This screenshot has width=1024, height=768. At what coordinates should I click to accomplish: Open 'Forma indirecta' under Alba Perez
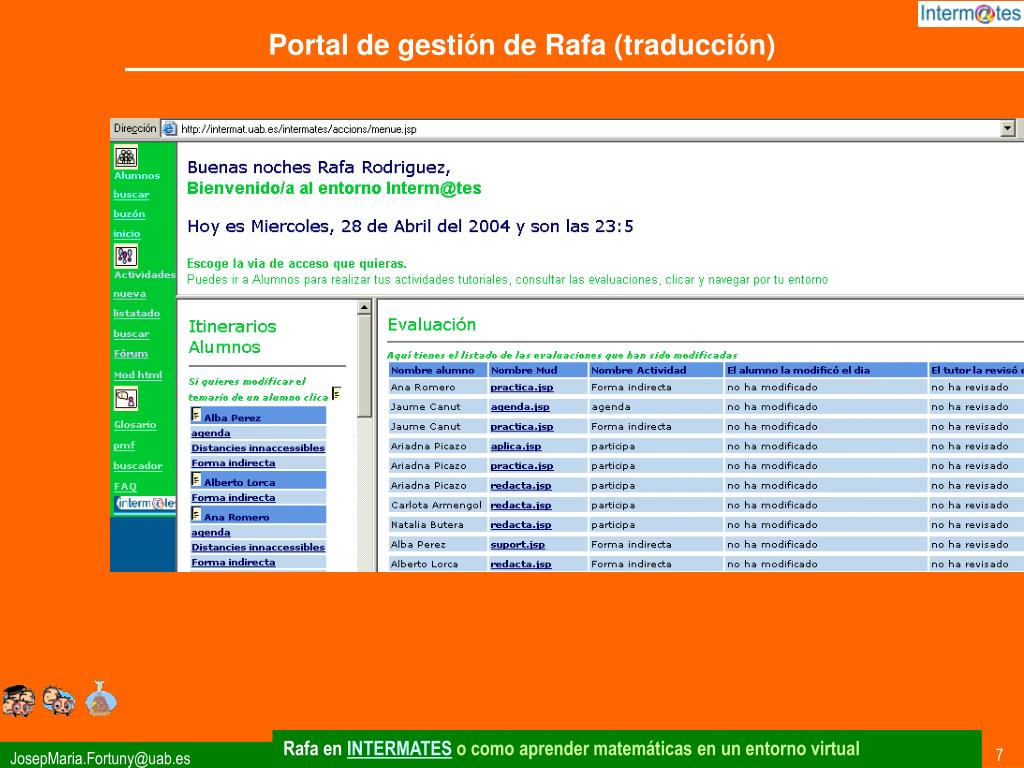[233, 463]
